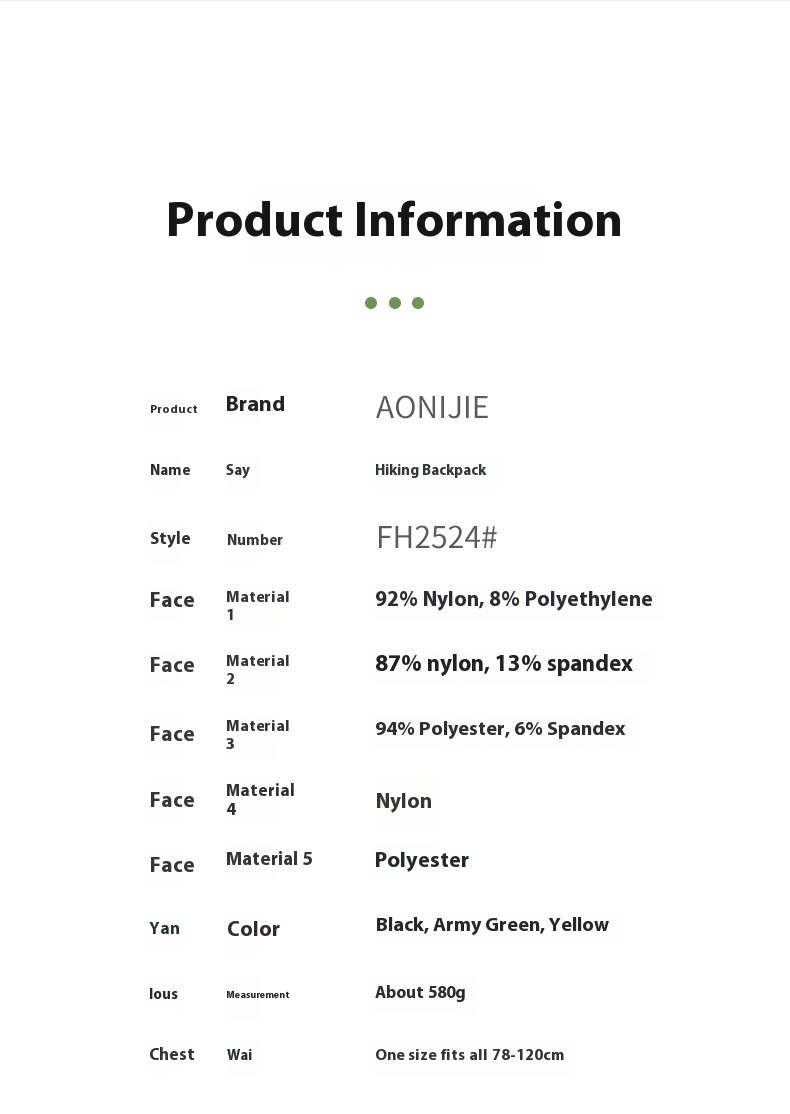Click the AONIJIE brand name
The image size is (790, 1114).
432,408
